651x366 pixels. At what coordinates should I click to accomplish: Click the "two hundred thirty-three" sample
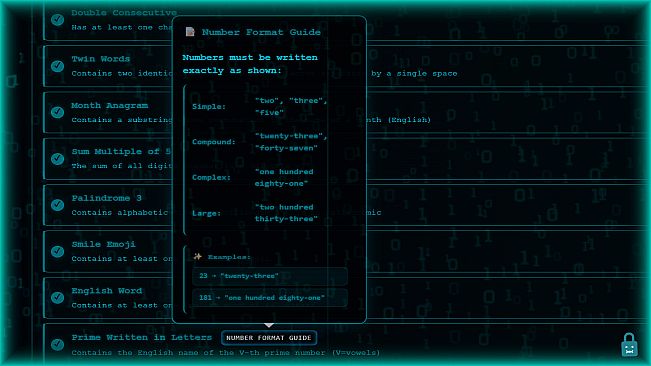[286, 213]
